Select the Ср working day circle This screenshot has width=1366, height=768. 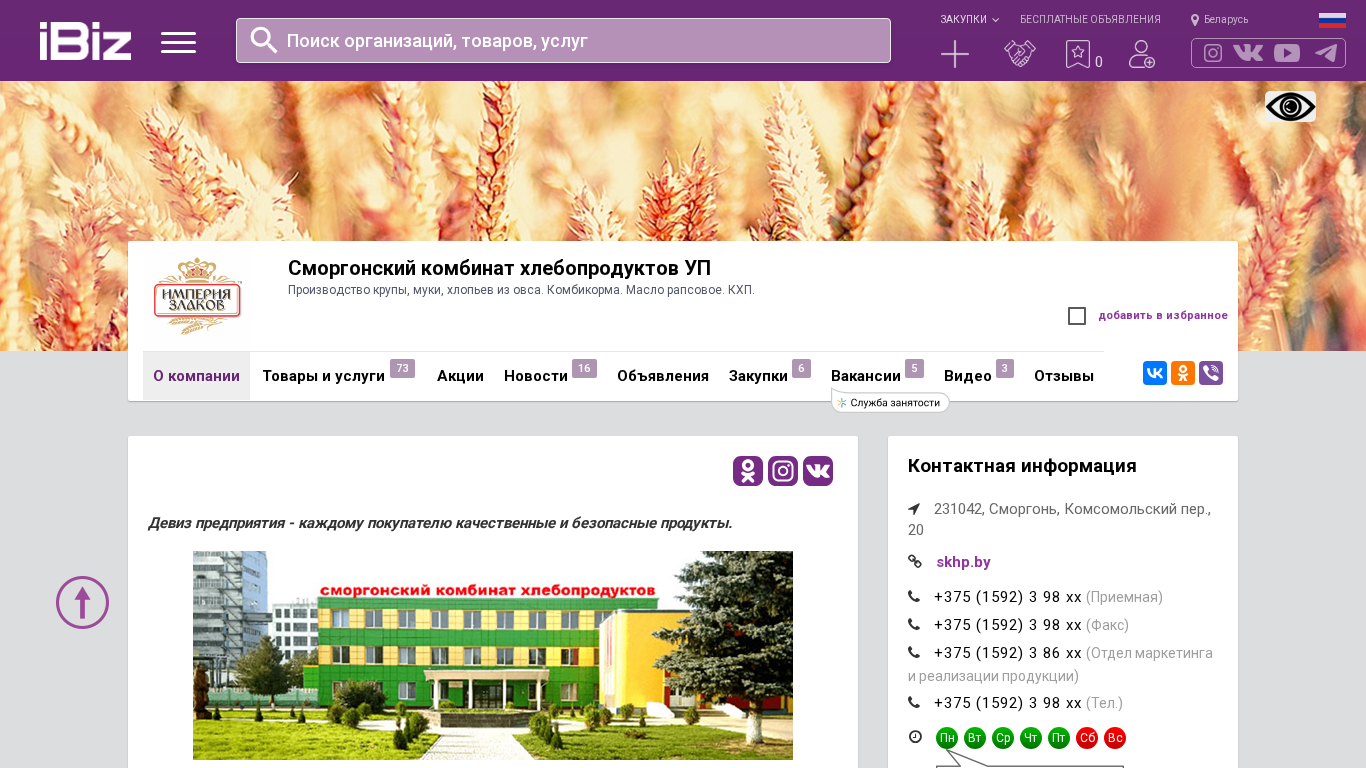[1003, 738]
